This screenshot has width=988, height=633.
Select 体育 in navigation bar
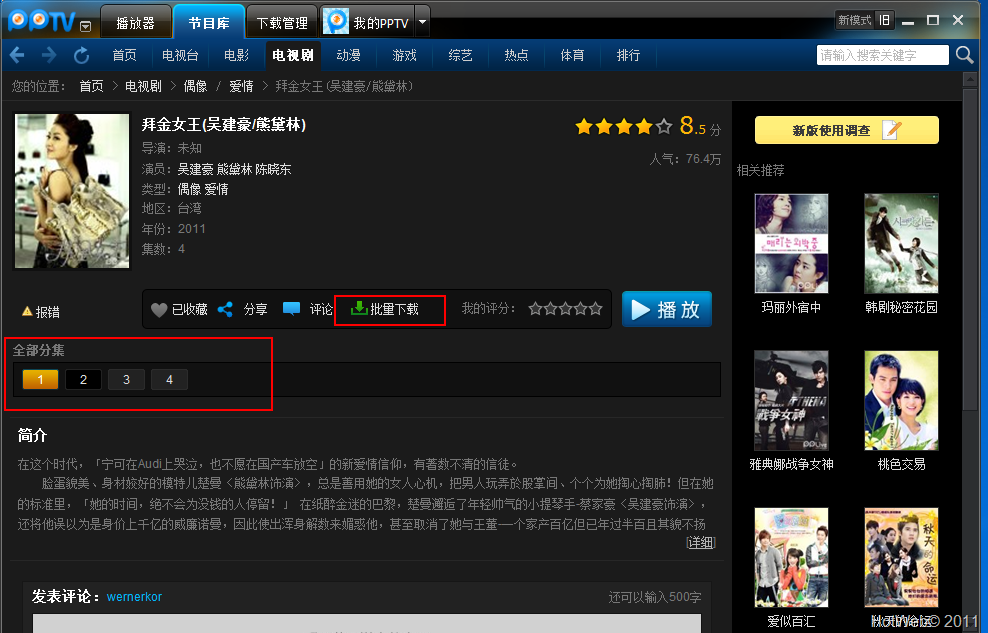[572, 55]
